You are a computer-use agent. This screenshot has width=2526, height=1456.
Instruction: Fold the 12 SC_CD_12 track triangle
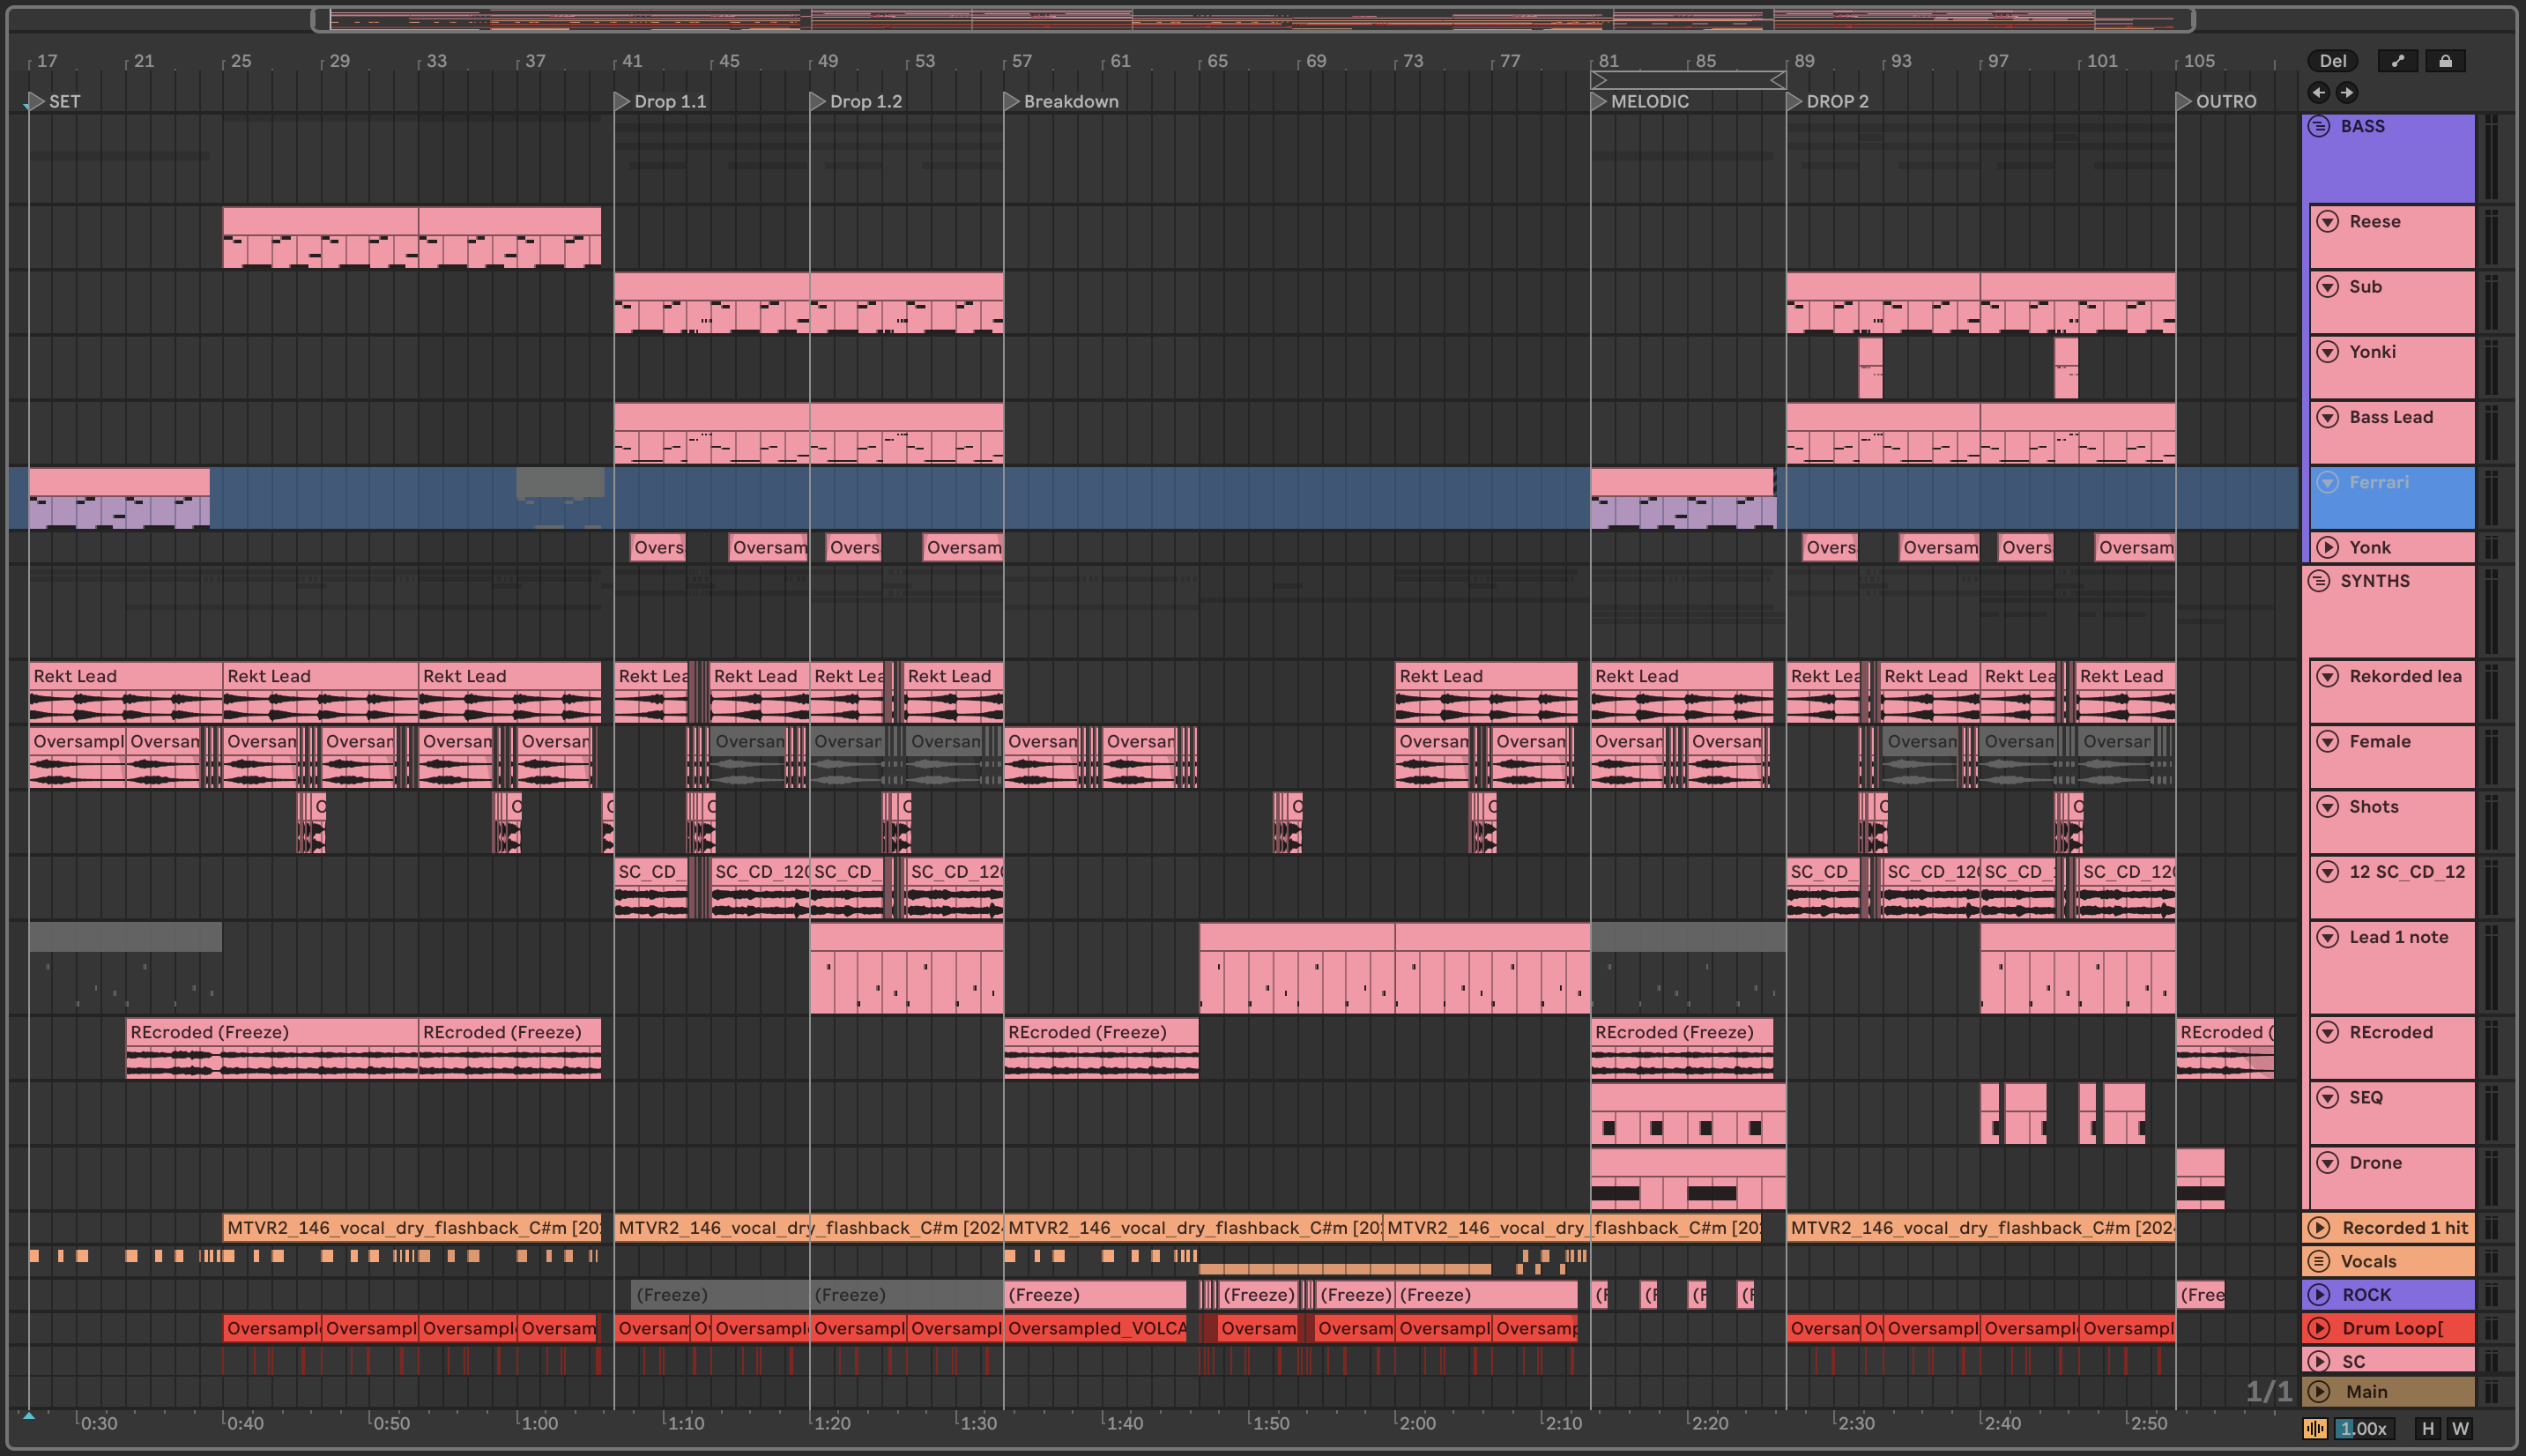click(x=2328, y=871)
